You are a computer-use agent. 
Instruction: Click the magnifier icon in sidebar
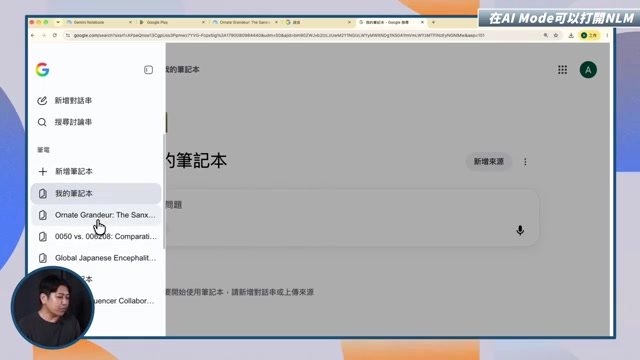[x=42, y=122]
